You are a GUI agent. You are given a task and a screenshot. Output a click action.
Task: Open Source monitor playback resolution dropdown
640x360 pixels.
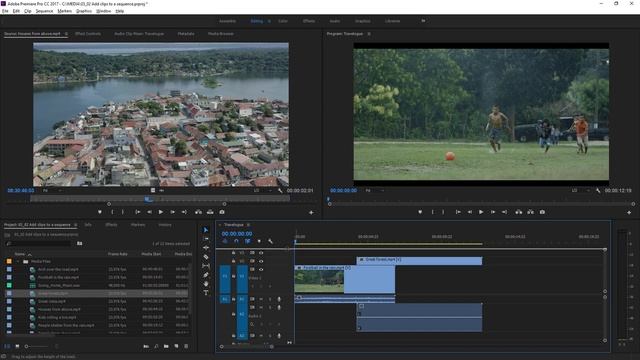click(x=262, y=191)
